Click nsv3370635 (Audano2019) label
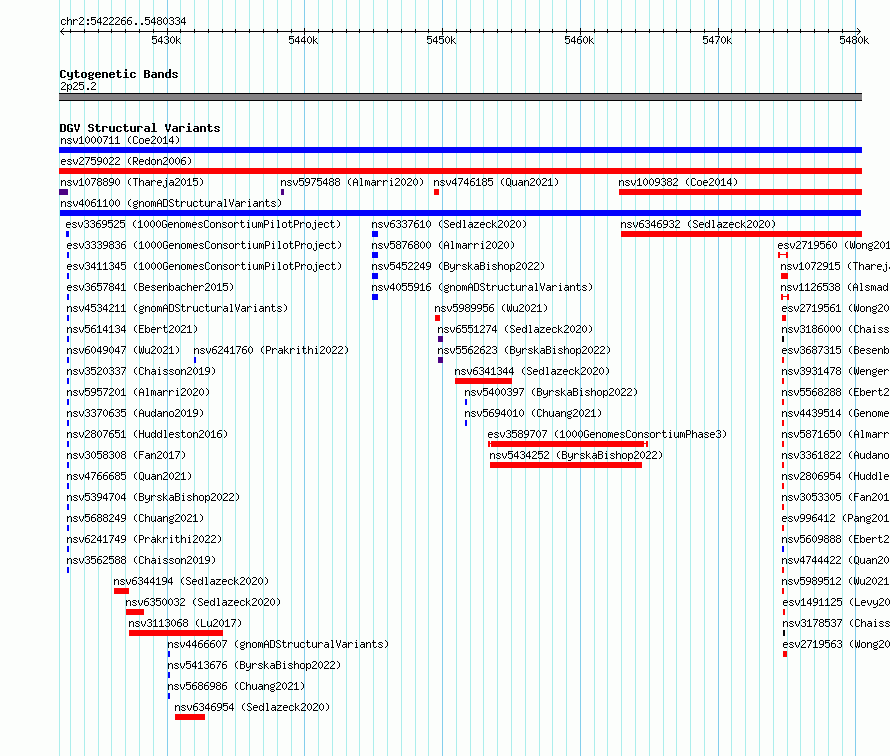The height and width of the screenshot is (756, 890). (x=135, y=413)
